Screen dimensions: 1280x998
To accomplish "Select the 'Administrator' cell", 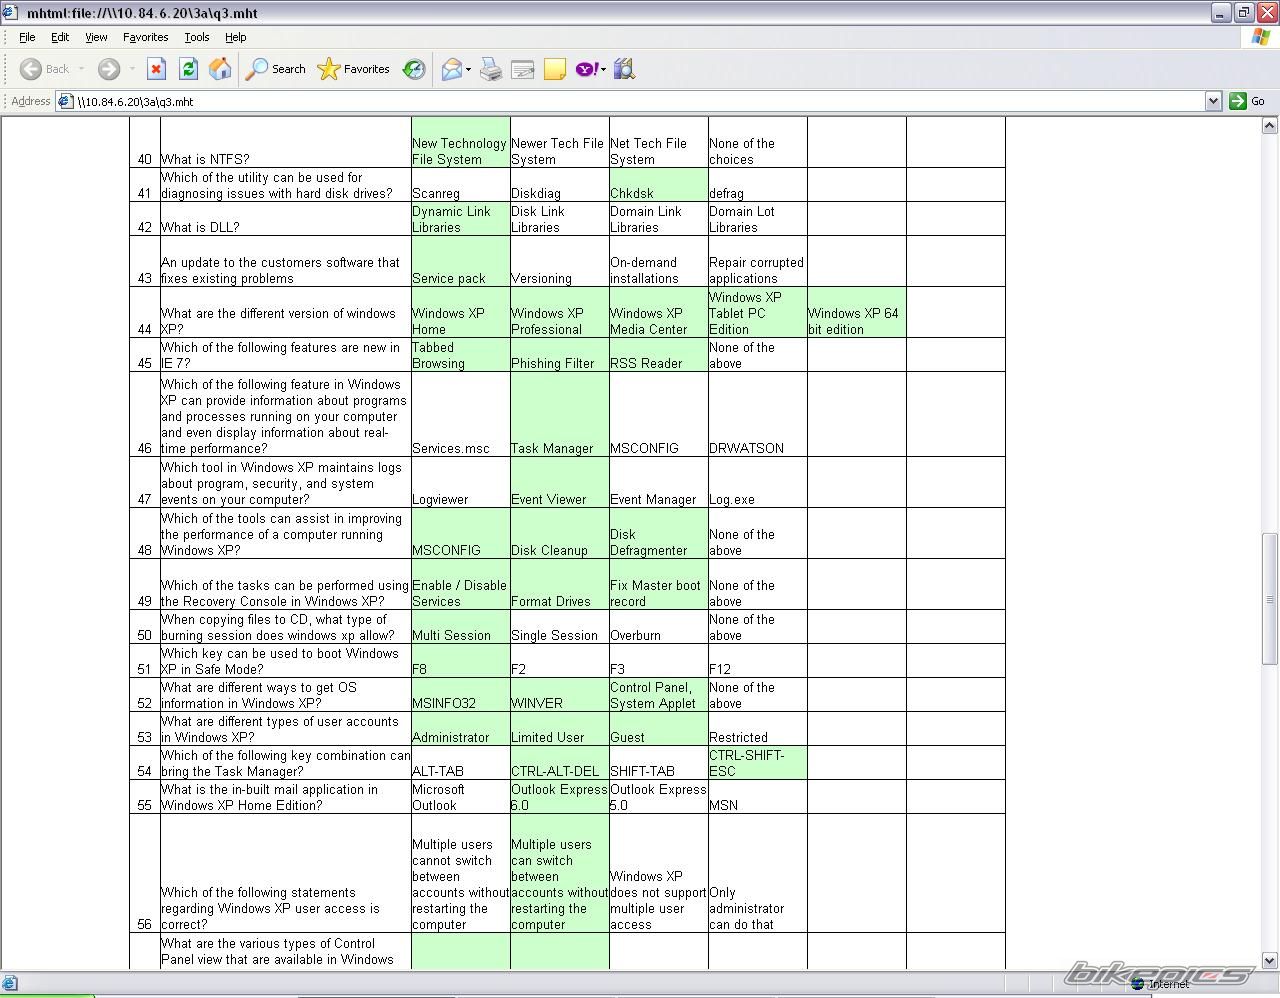I will [x=460, y=729].
